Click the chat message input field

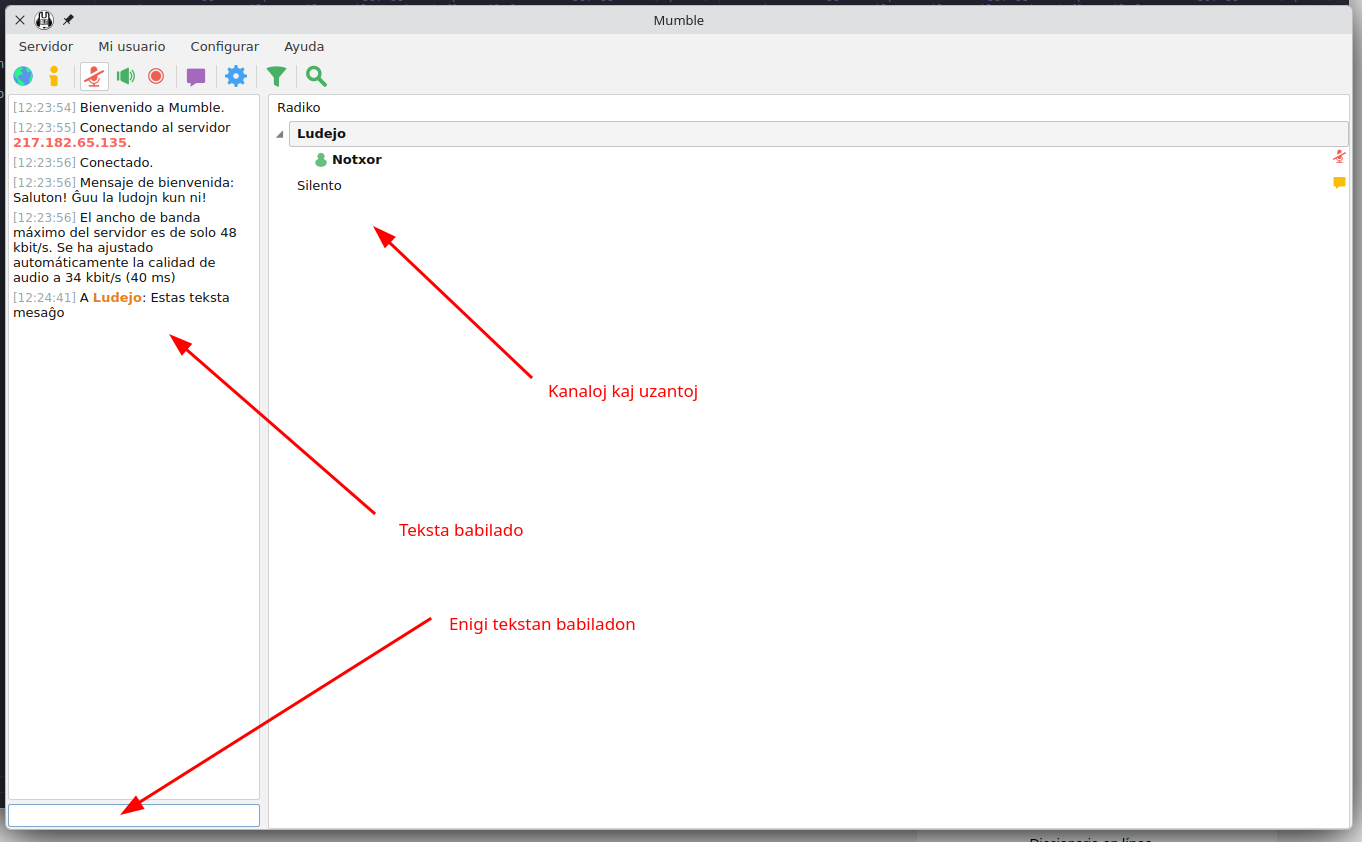134,815
